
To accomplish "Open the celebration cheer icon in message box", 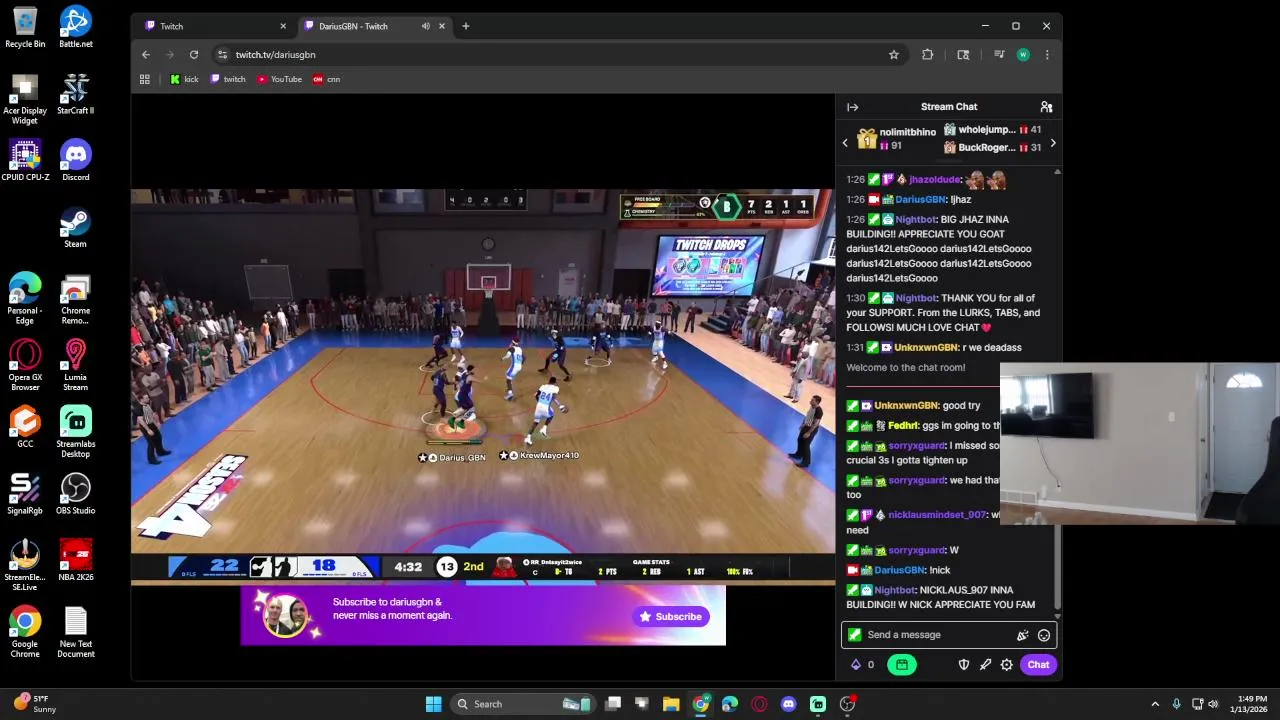I will tap(1022, 635).
